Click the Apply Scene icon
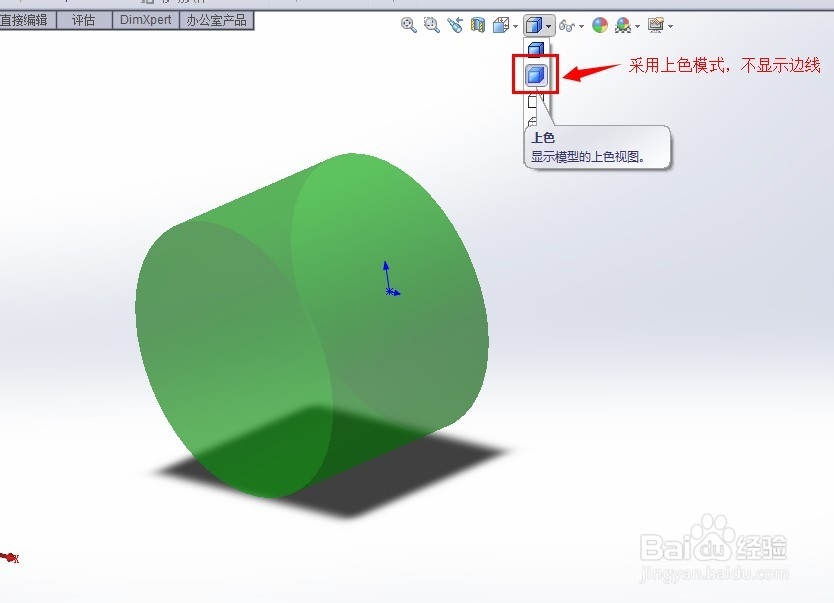 623,25
